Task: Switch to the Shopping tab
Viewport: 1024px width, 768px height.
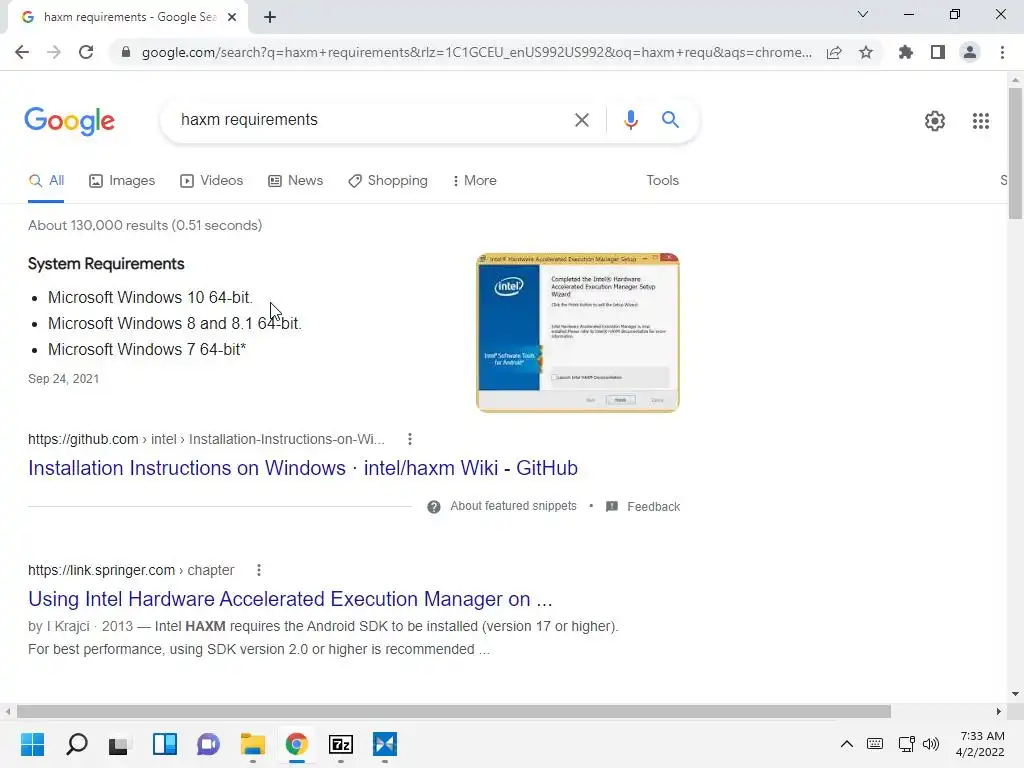Action: coord(388,181)
